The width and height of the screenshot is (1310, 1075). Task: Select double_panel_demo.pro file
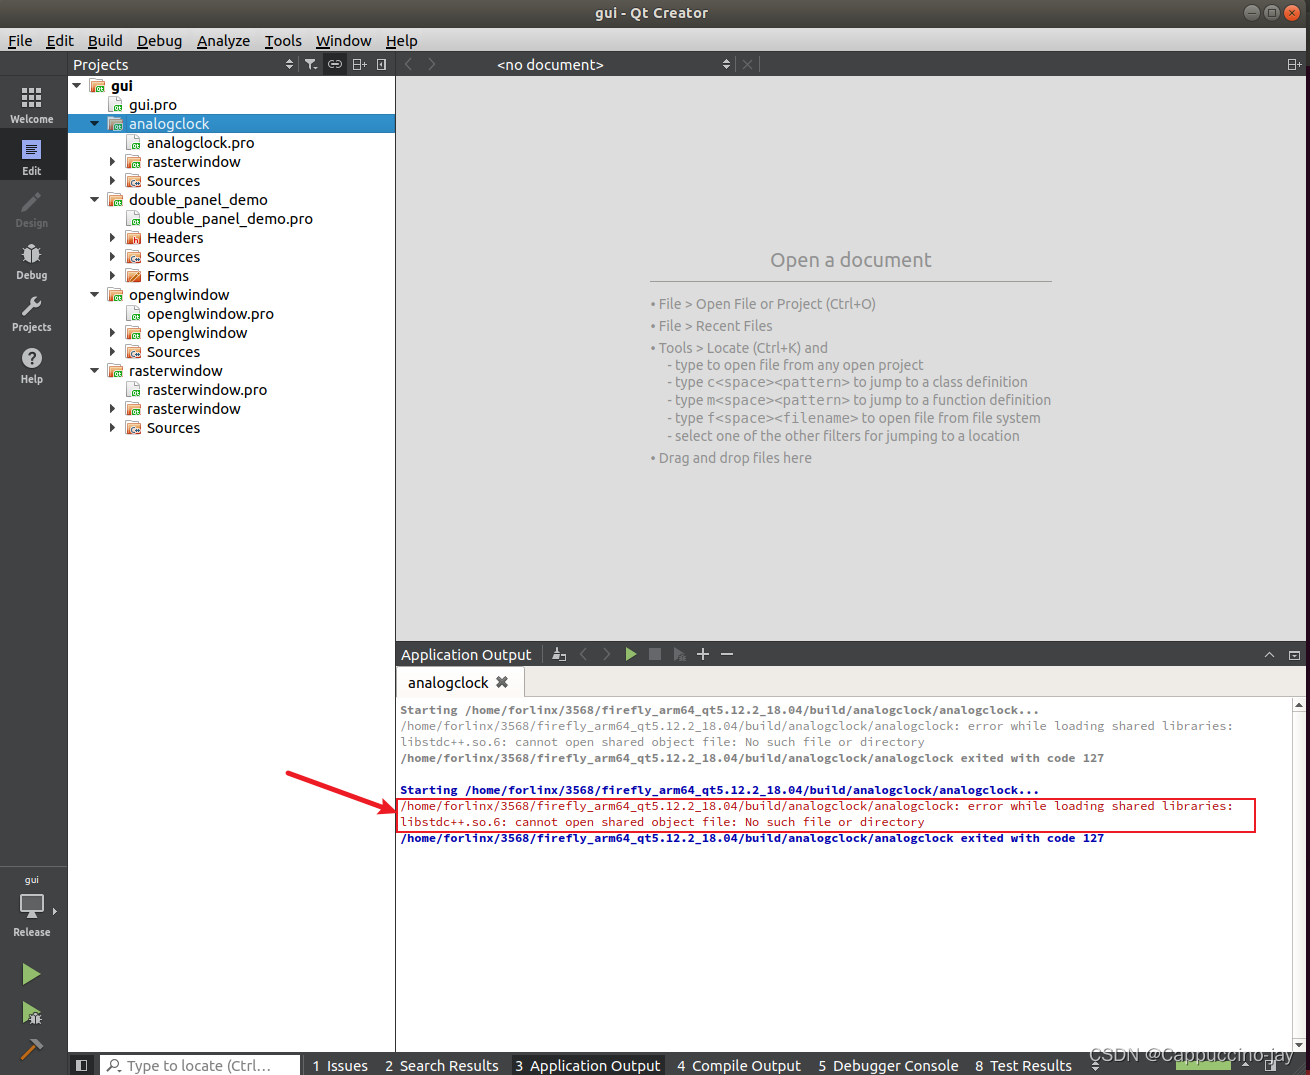pos(229,219)
